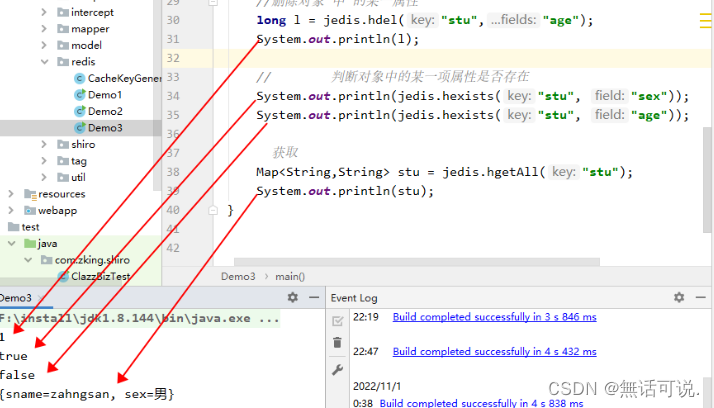The width and height of the screenshot is (714, 408).
Task: Click the editor horizontal scrollbar
Action: coord(417,262)
